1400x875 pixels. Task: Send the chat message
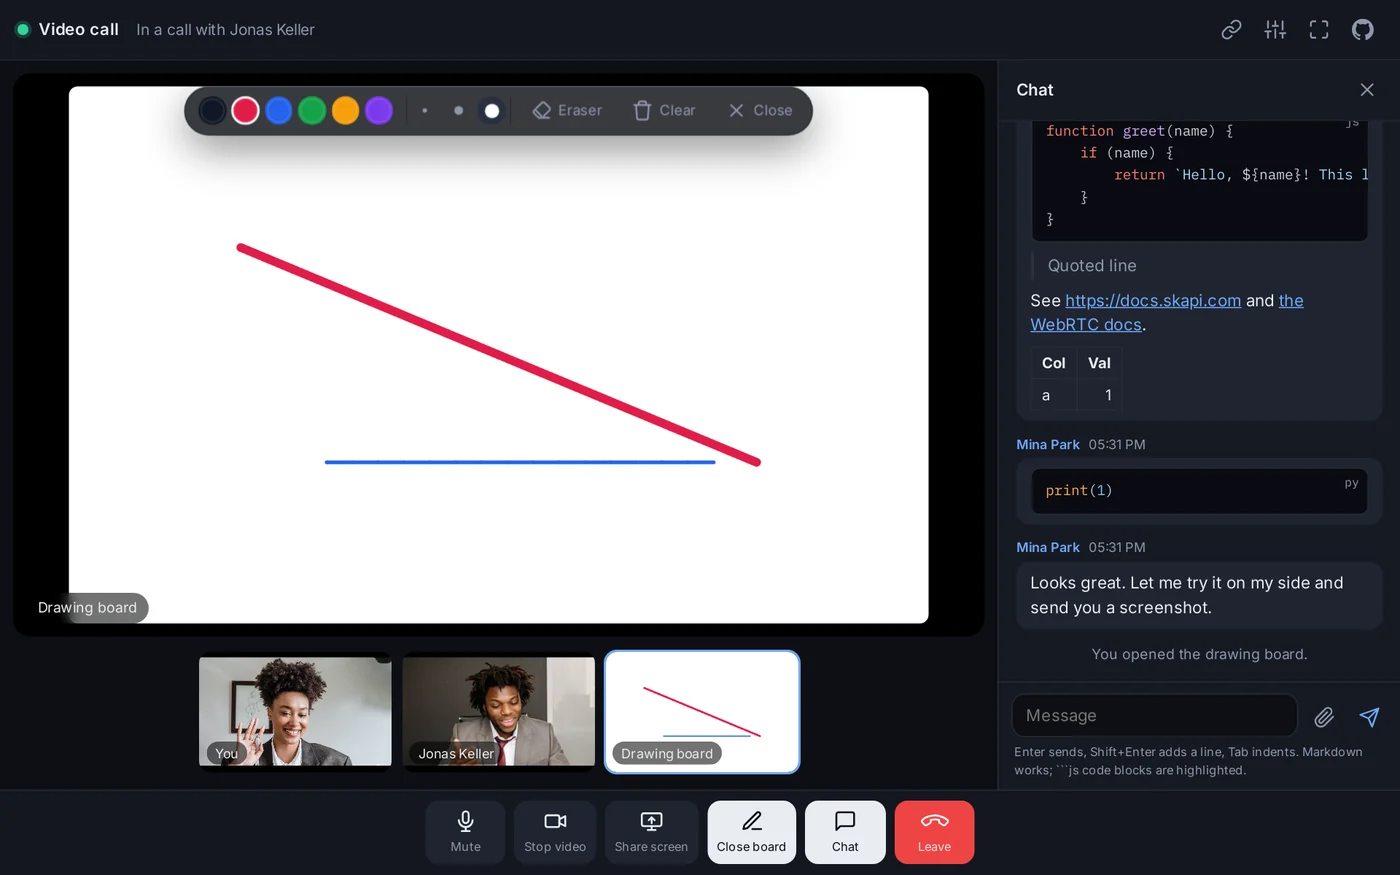point(1369,716)
